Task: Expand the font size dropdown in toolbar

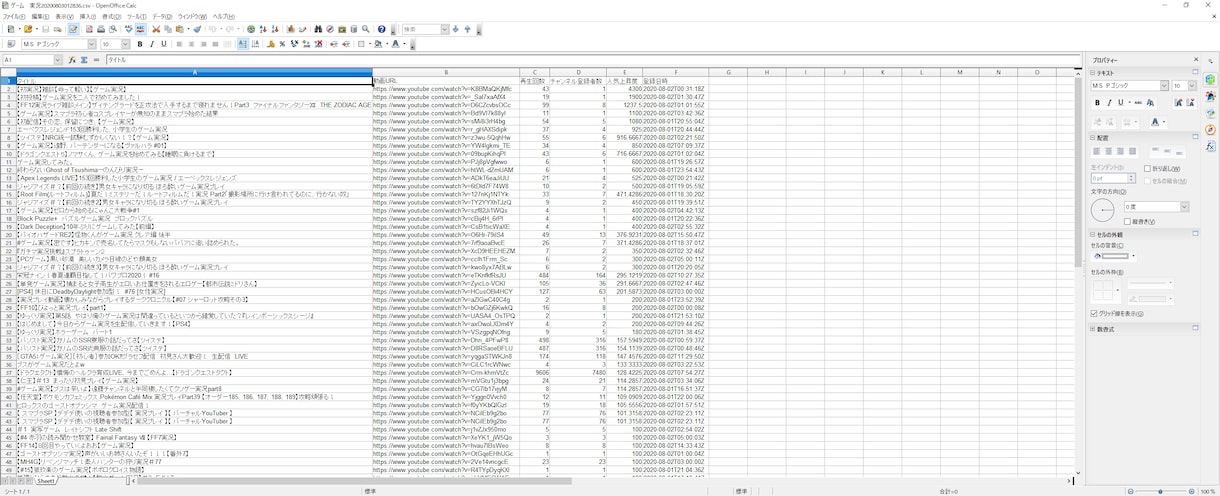Action: (x=125, y=44)
